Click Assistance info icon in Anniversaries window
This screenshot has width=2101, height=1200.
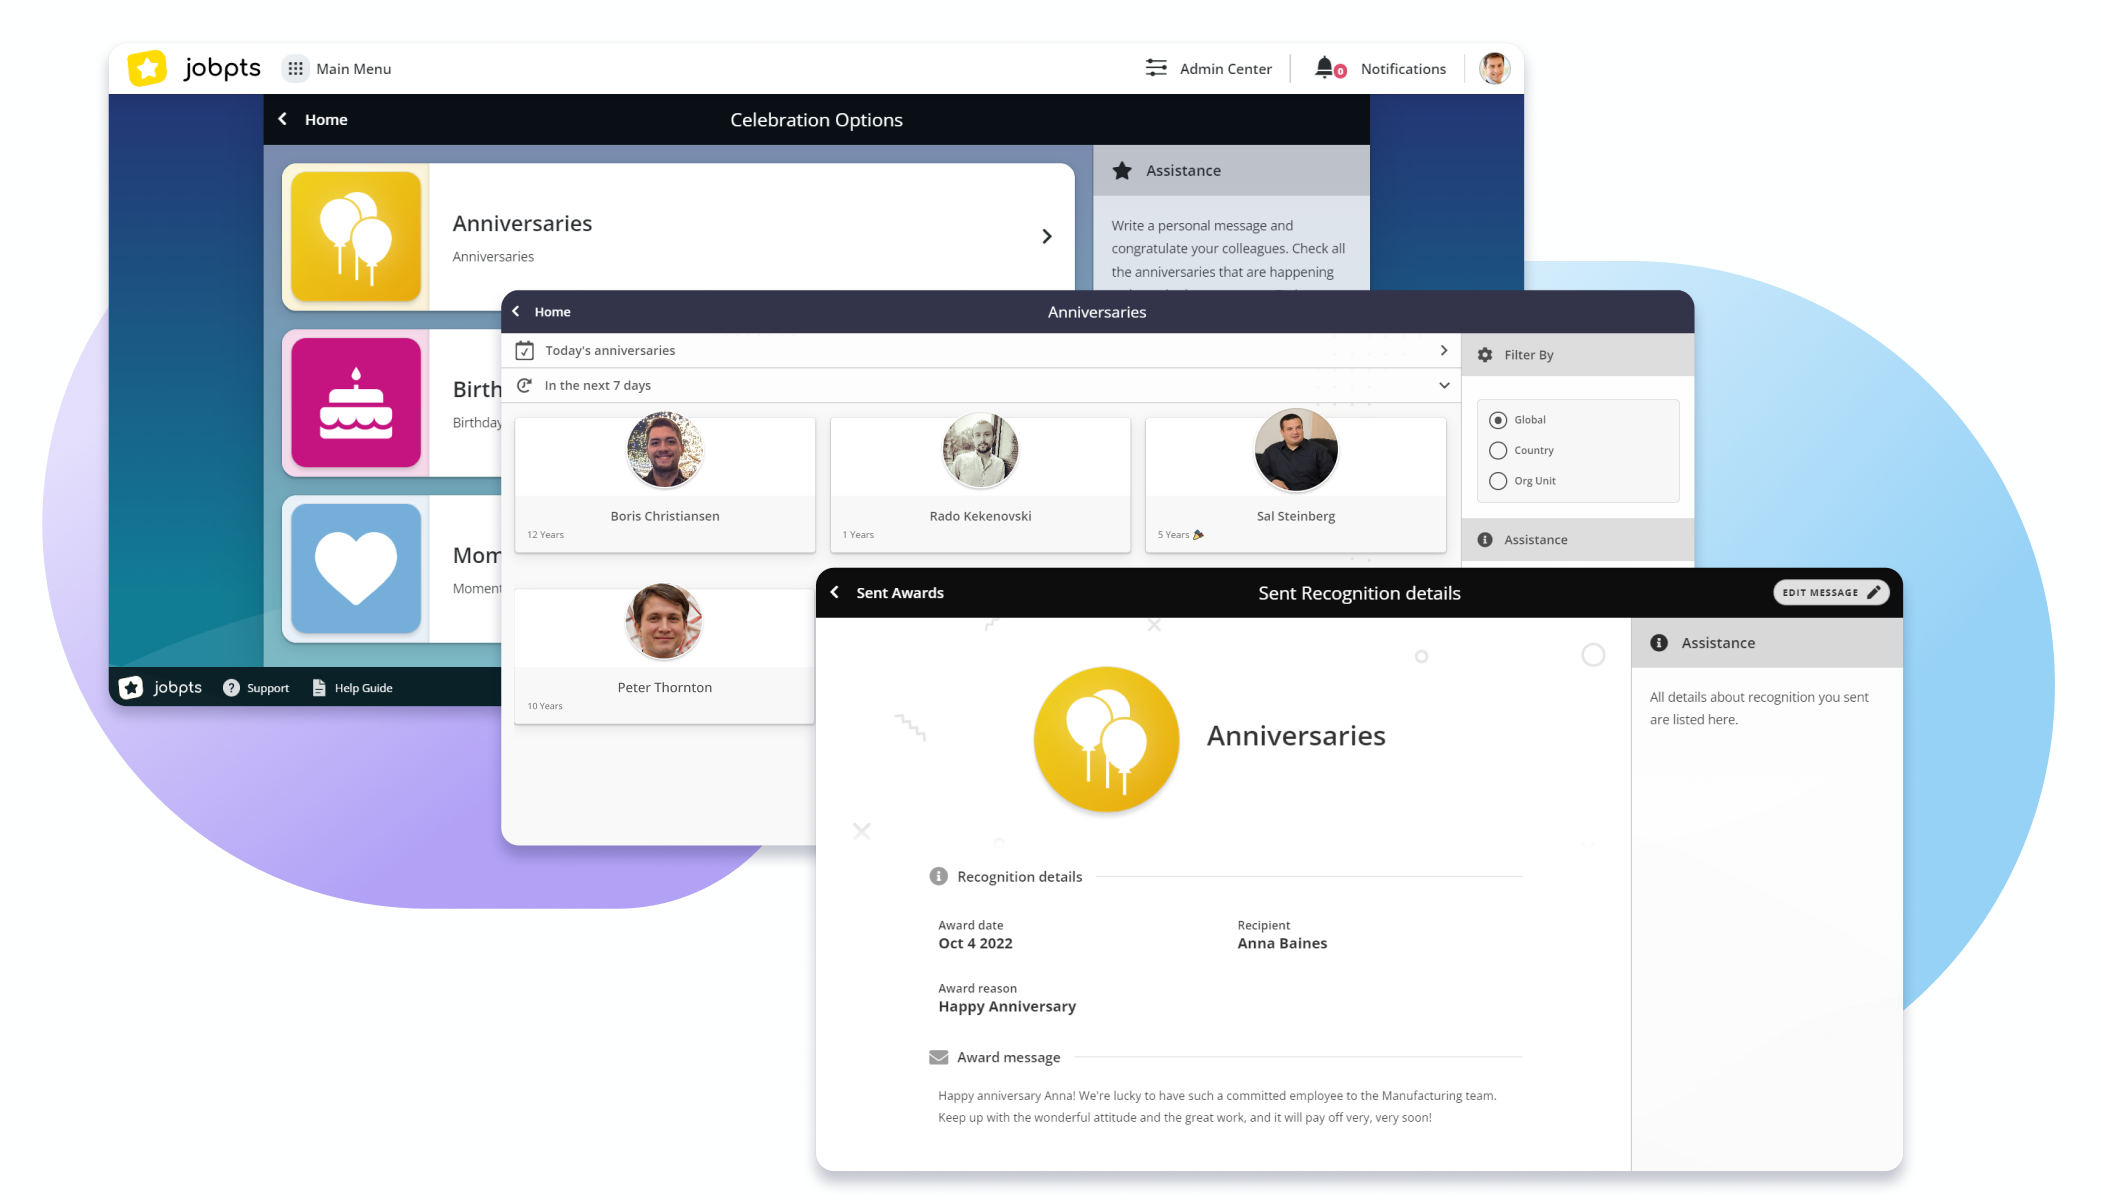point(1485,540)
